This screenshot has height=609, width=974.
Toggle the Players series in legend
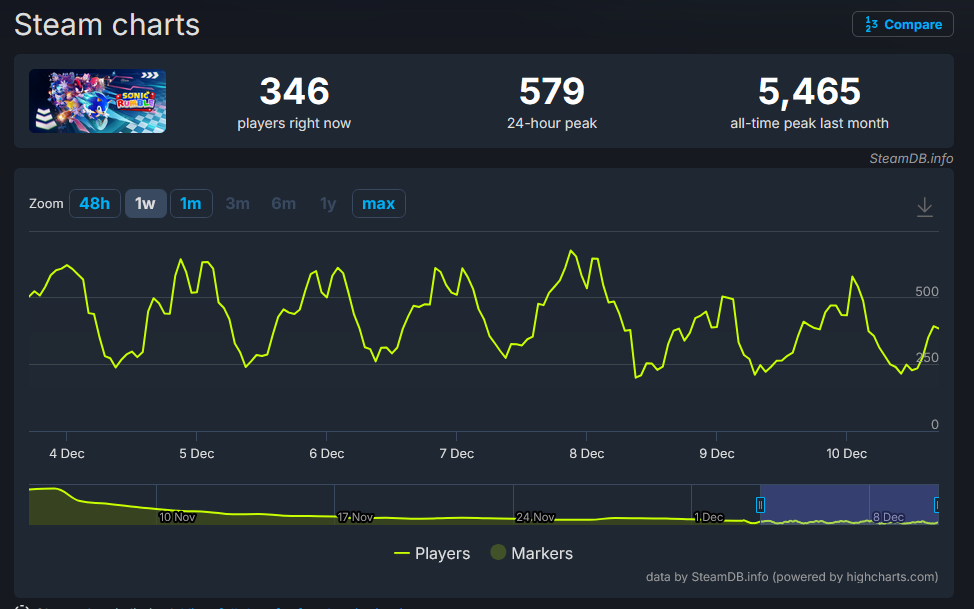click(432, 553)
